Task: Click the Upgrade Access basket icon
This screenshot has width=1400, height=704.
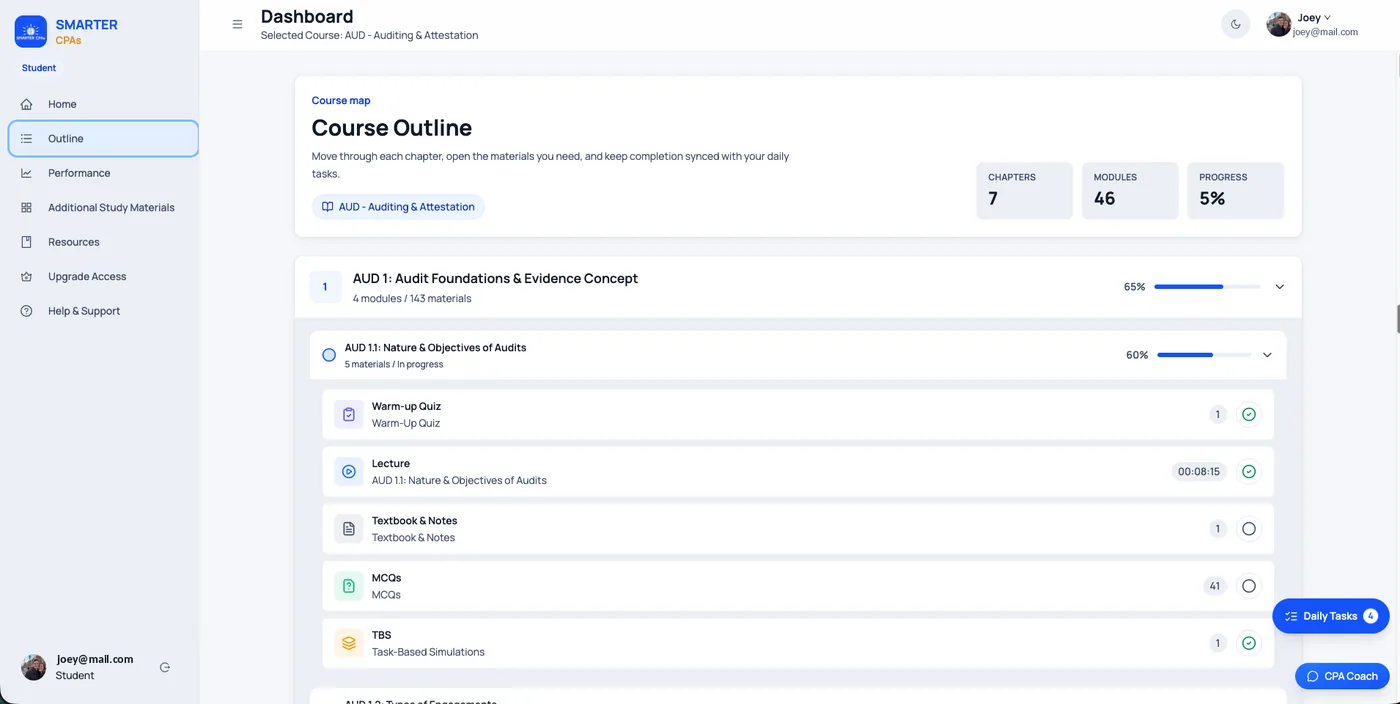Action: click(27, 277)
